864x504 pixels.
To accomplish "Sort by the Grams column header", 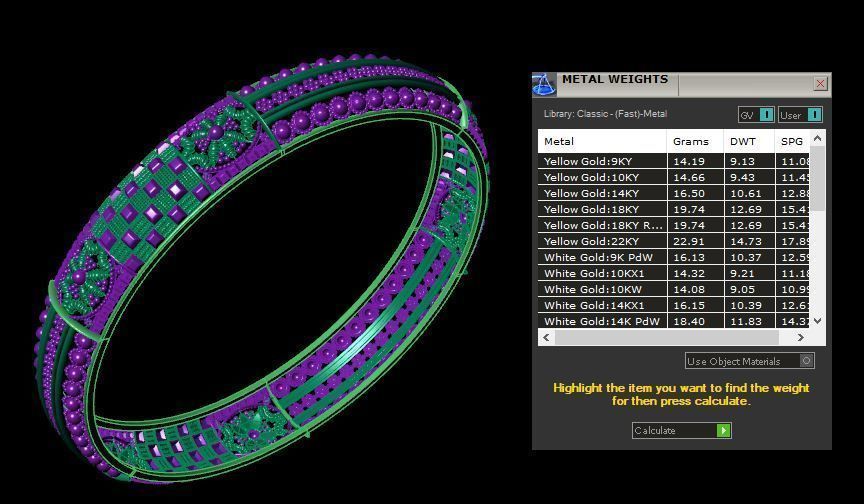I will (695, 142).
